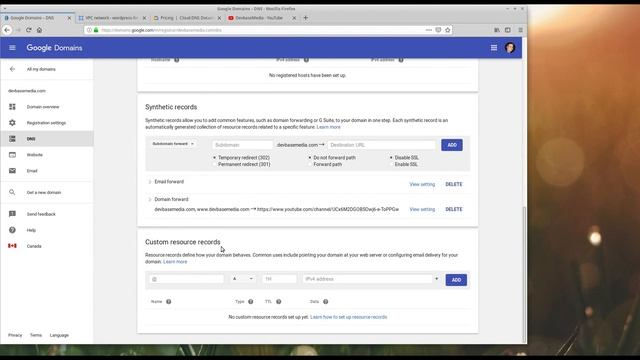Click ADD button for custom resource record
Screen dimensions: 640x360
(456, 280)
